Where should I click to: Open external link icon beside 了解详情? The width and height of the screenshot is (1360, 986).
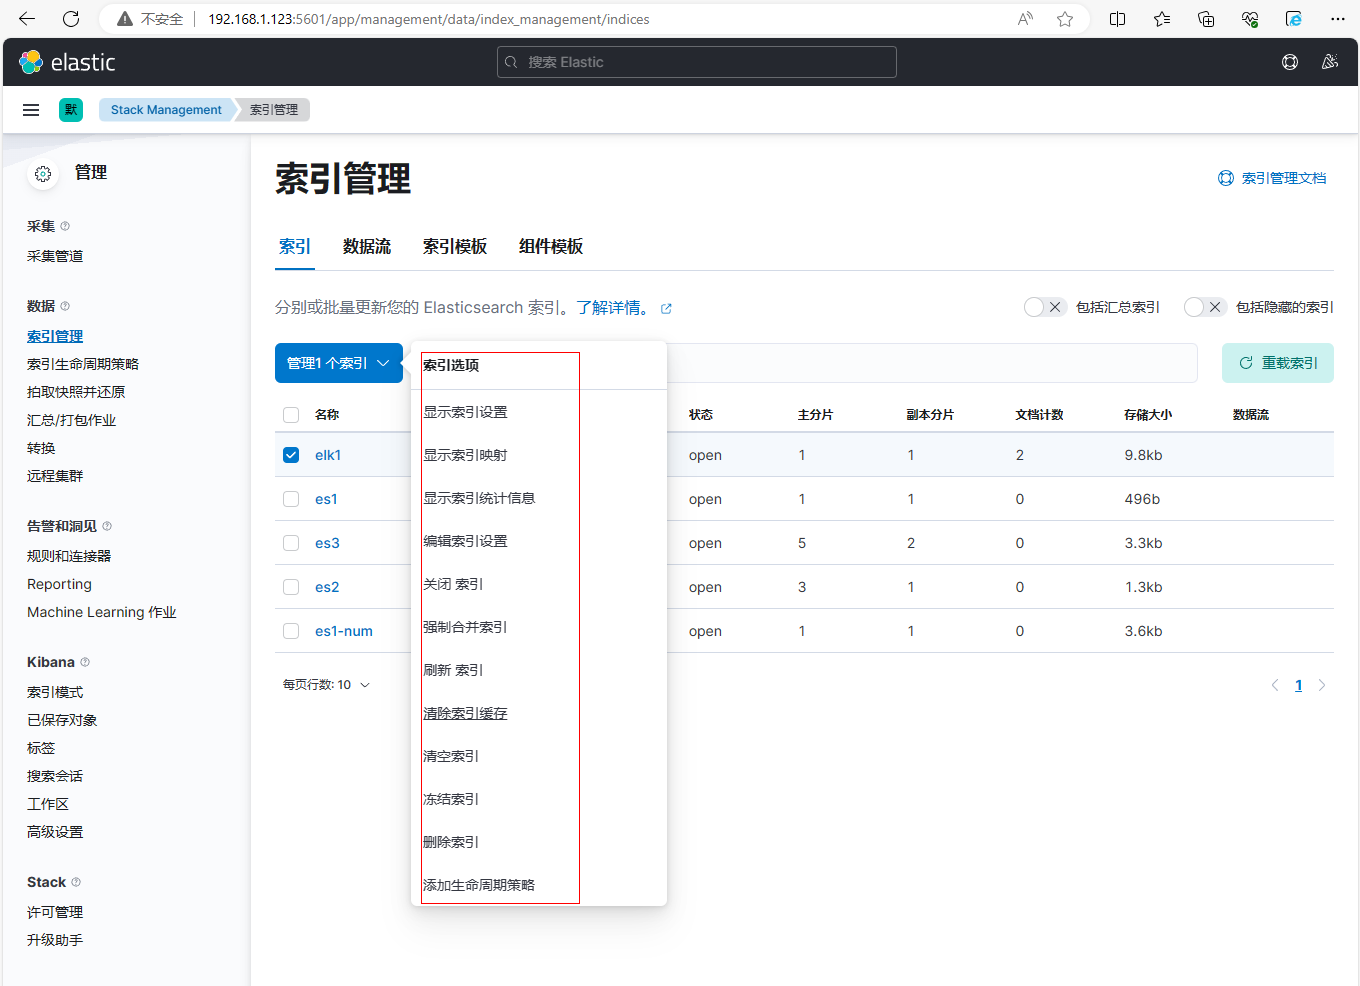[x=666, y=309]
